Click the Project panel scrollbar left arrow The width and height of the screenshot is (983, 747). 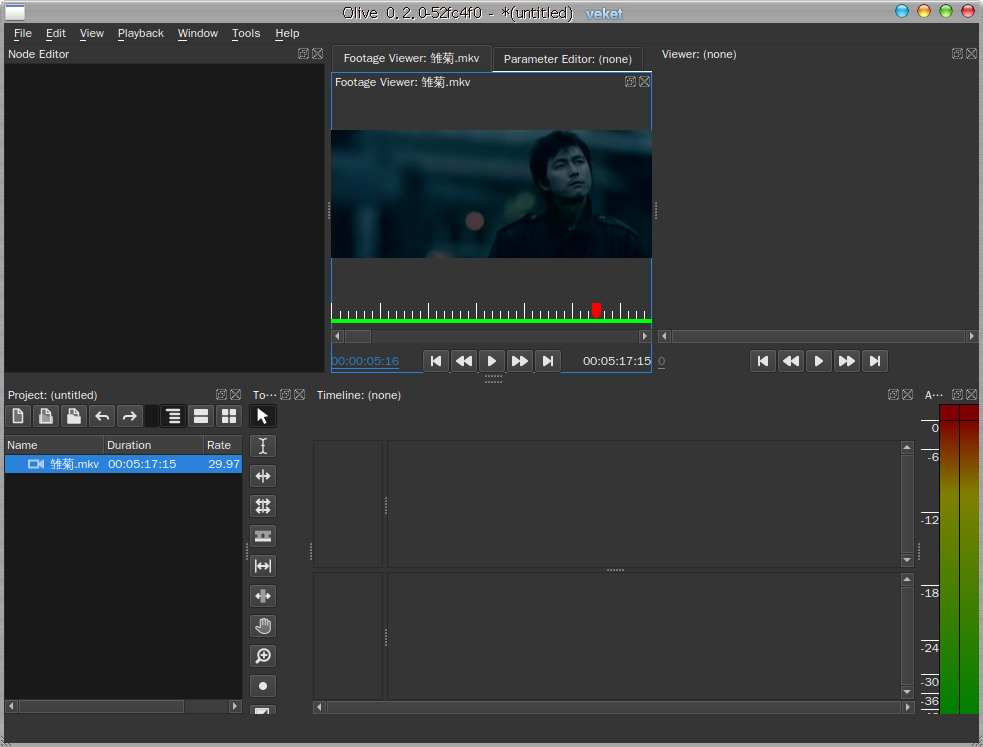point(11,706)
